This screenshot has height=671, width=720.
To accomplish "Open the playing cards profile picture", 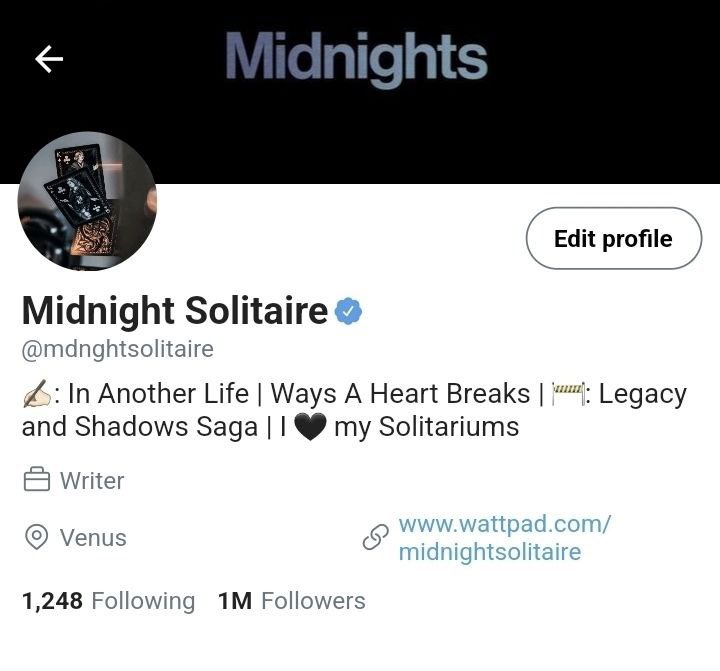I will coord(87,201).
